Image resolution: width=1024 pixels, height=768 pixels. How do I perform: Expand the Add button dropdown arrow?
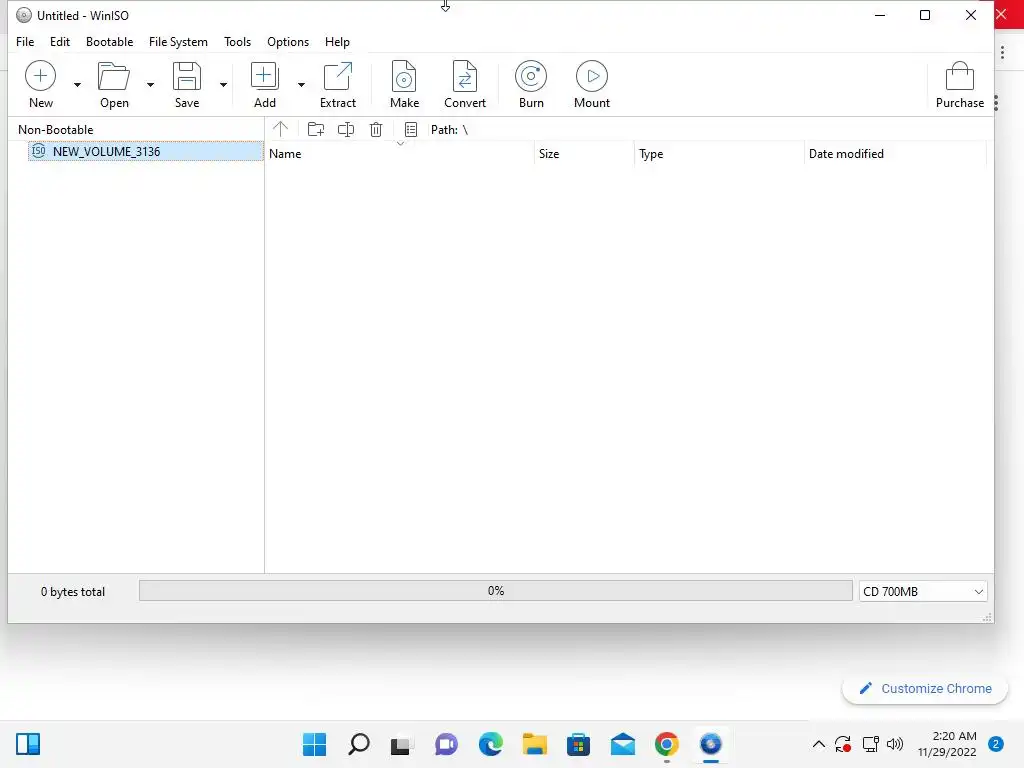301,85
